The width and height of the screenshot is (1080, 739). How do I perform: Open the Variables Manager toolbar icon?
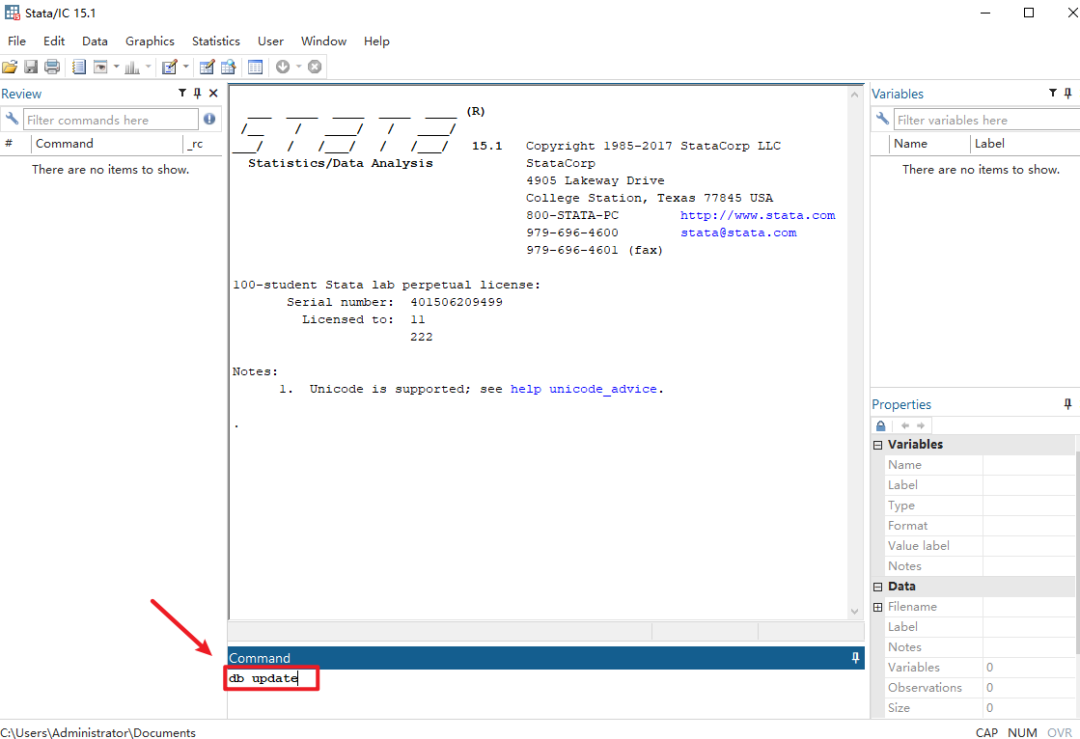click(x=255, y=67)
